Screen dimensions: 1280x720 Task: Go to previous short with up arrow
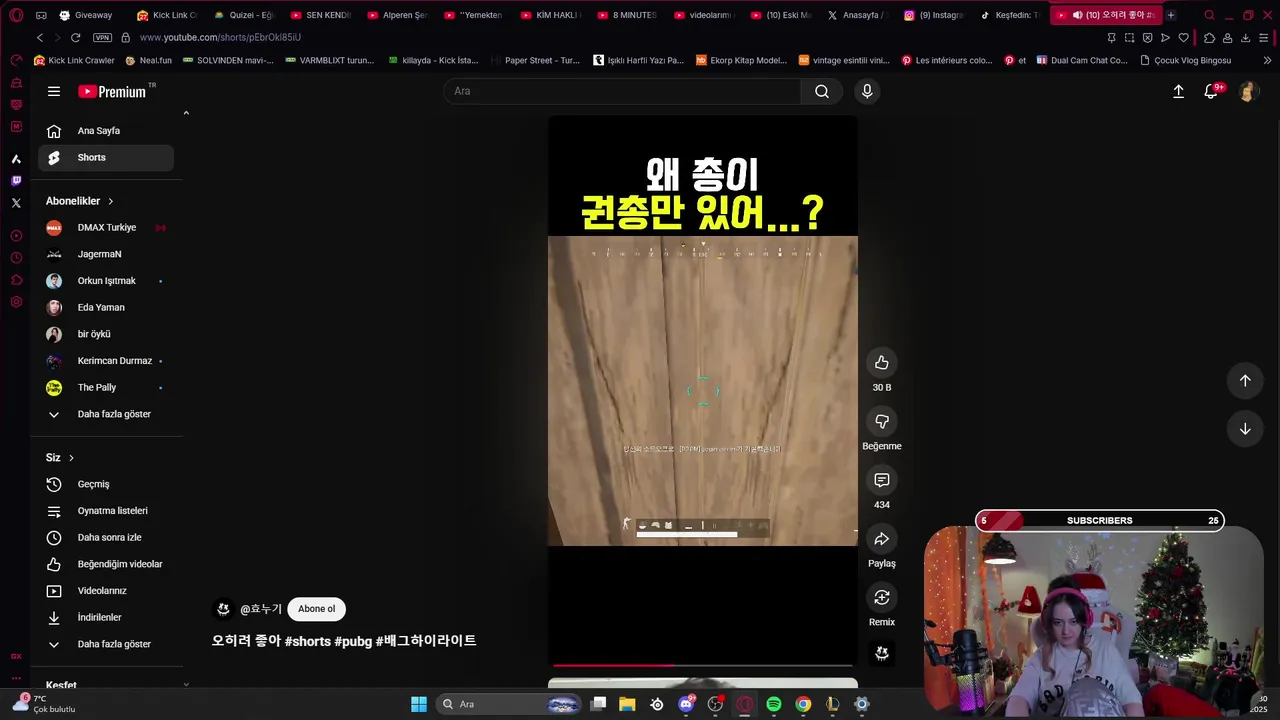(1245, 380)
